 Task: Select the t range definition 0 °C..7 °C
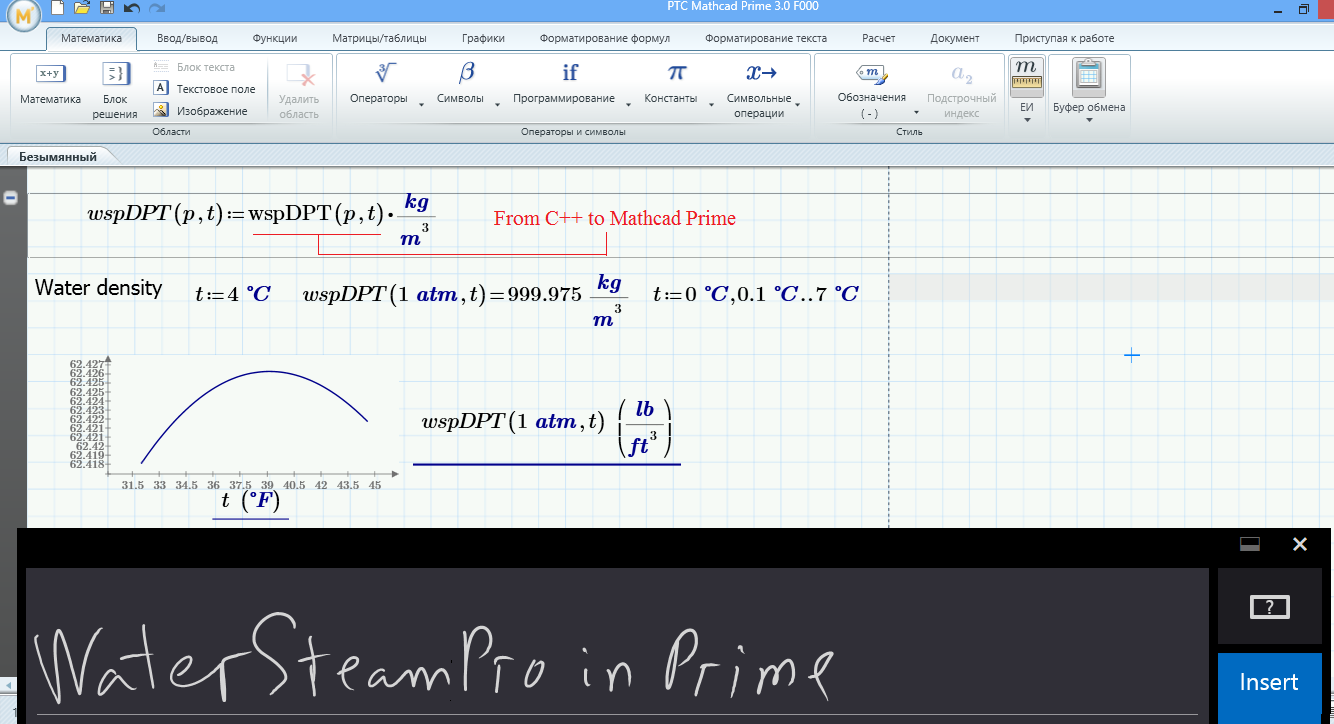pos(755,294)
